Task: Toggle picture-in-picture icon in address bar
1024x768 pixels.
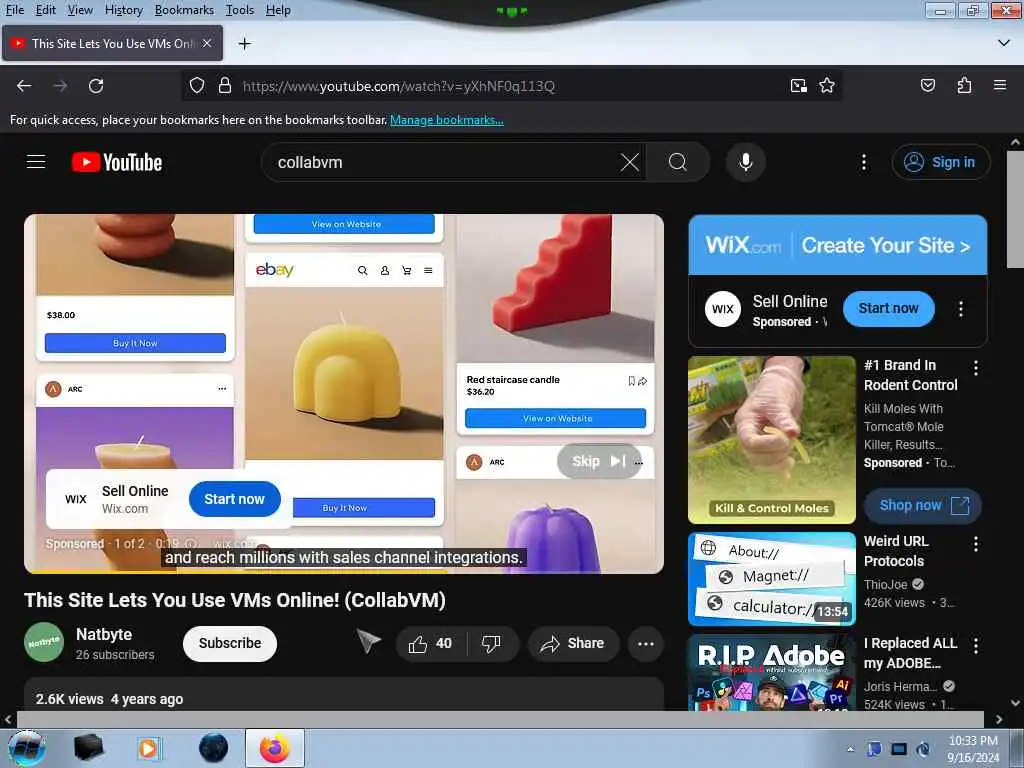Action: click(x=798, y=86)
